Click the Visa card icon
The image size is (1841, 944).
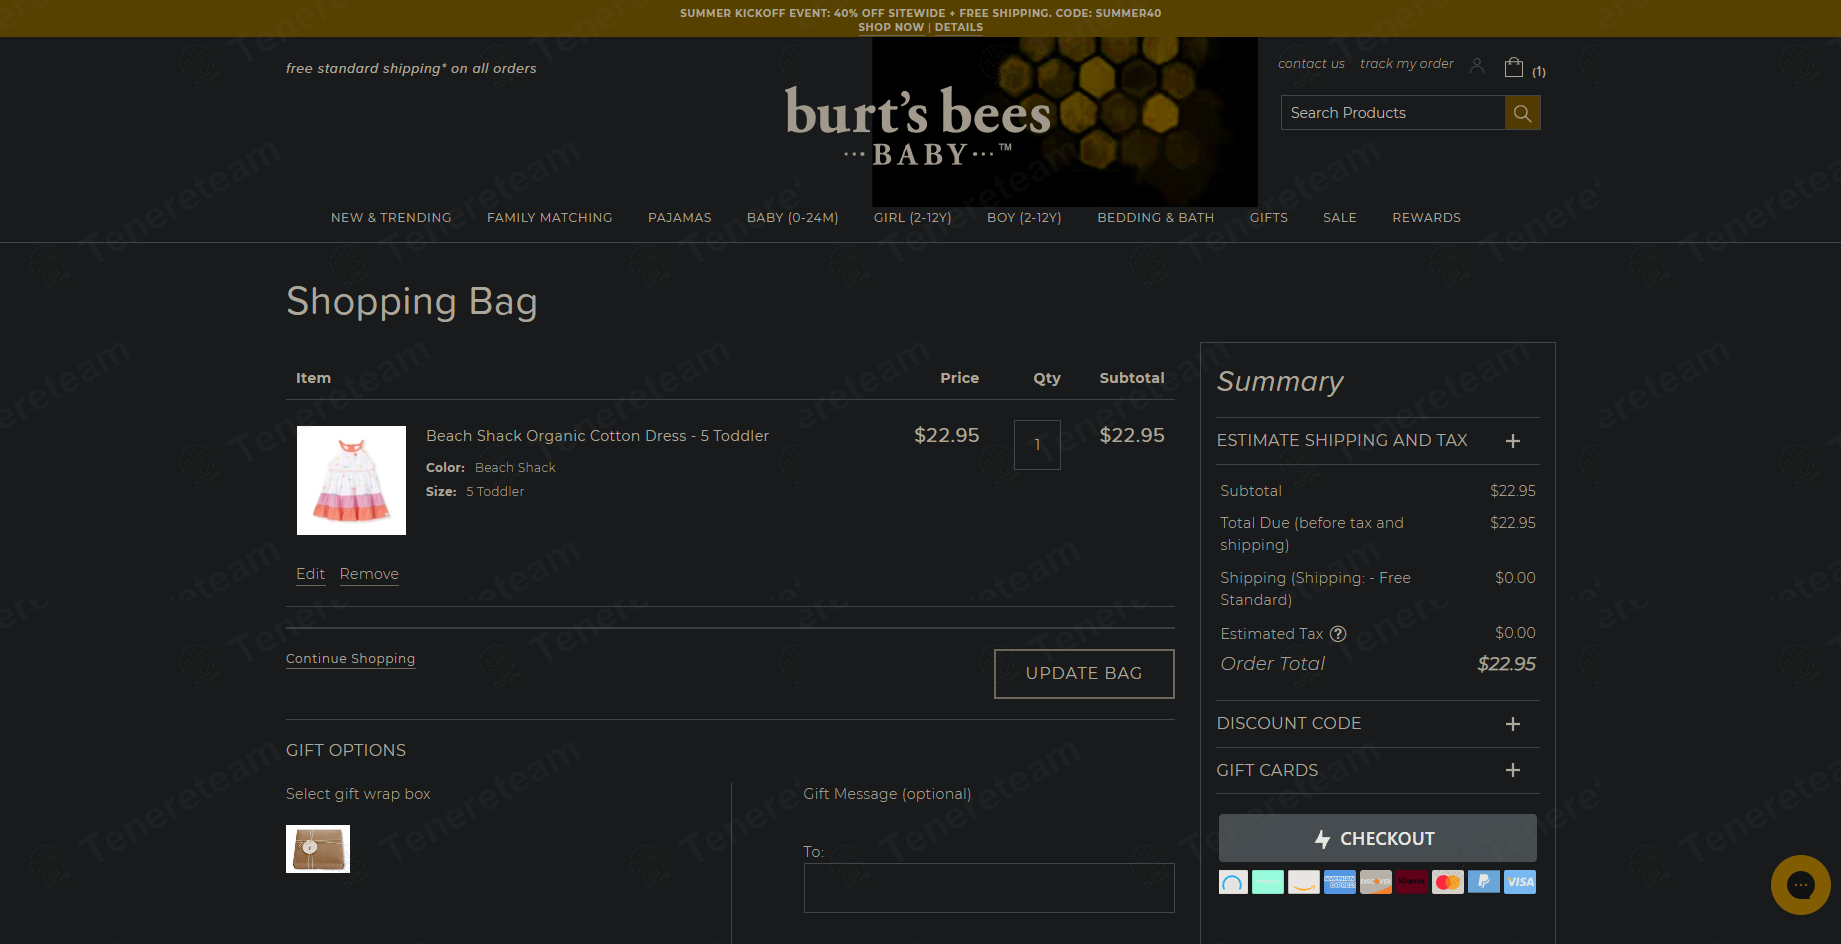(x=1520, y=882)
